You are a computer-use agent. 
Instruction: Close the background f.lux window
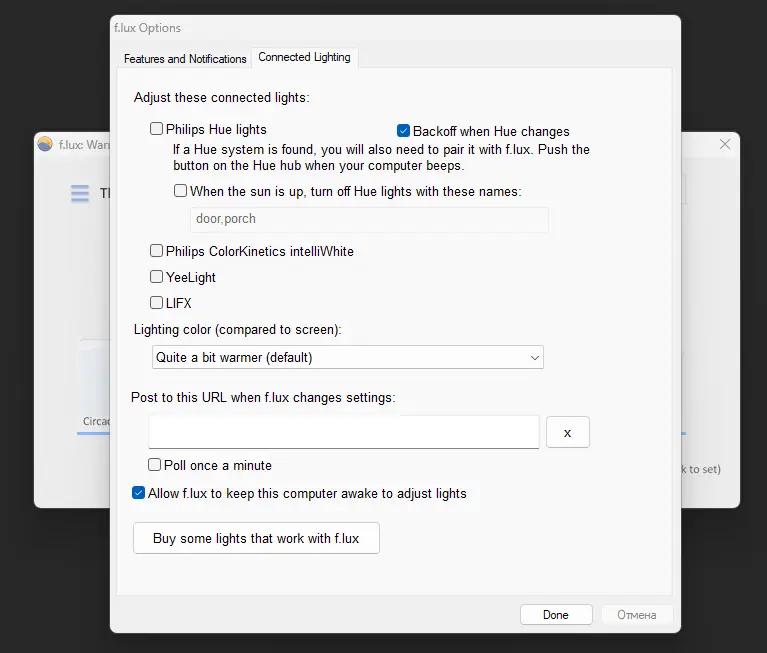[x=725, y=145]
